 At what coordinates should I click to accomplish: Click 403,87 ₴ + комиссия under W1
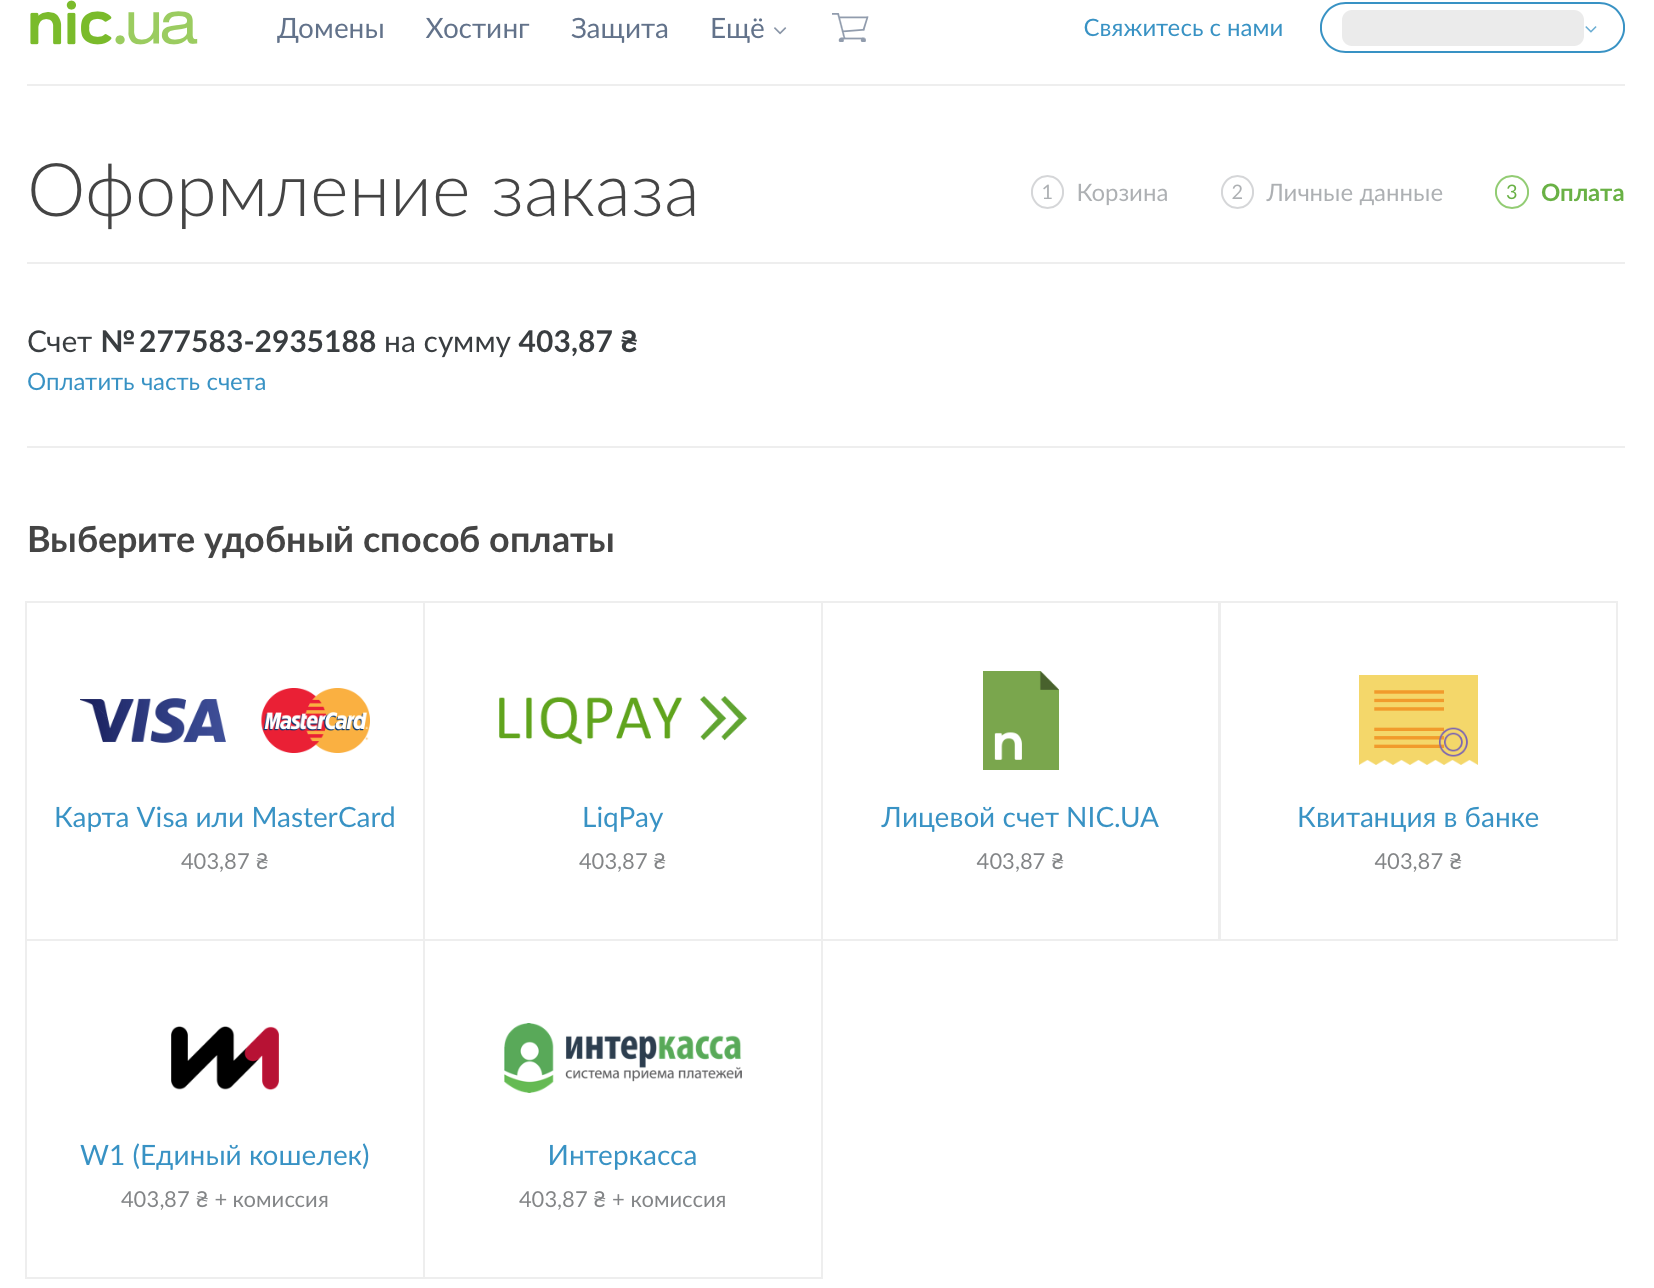point(225,1199)
